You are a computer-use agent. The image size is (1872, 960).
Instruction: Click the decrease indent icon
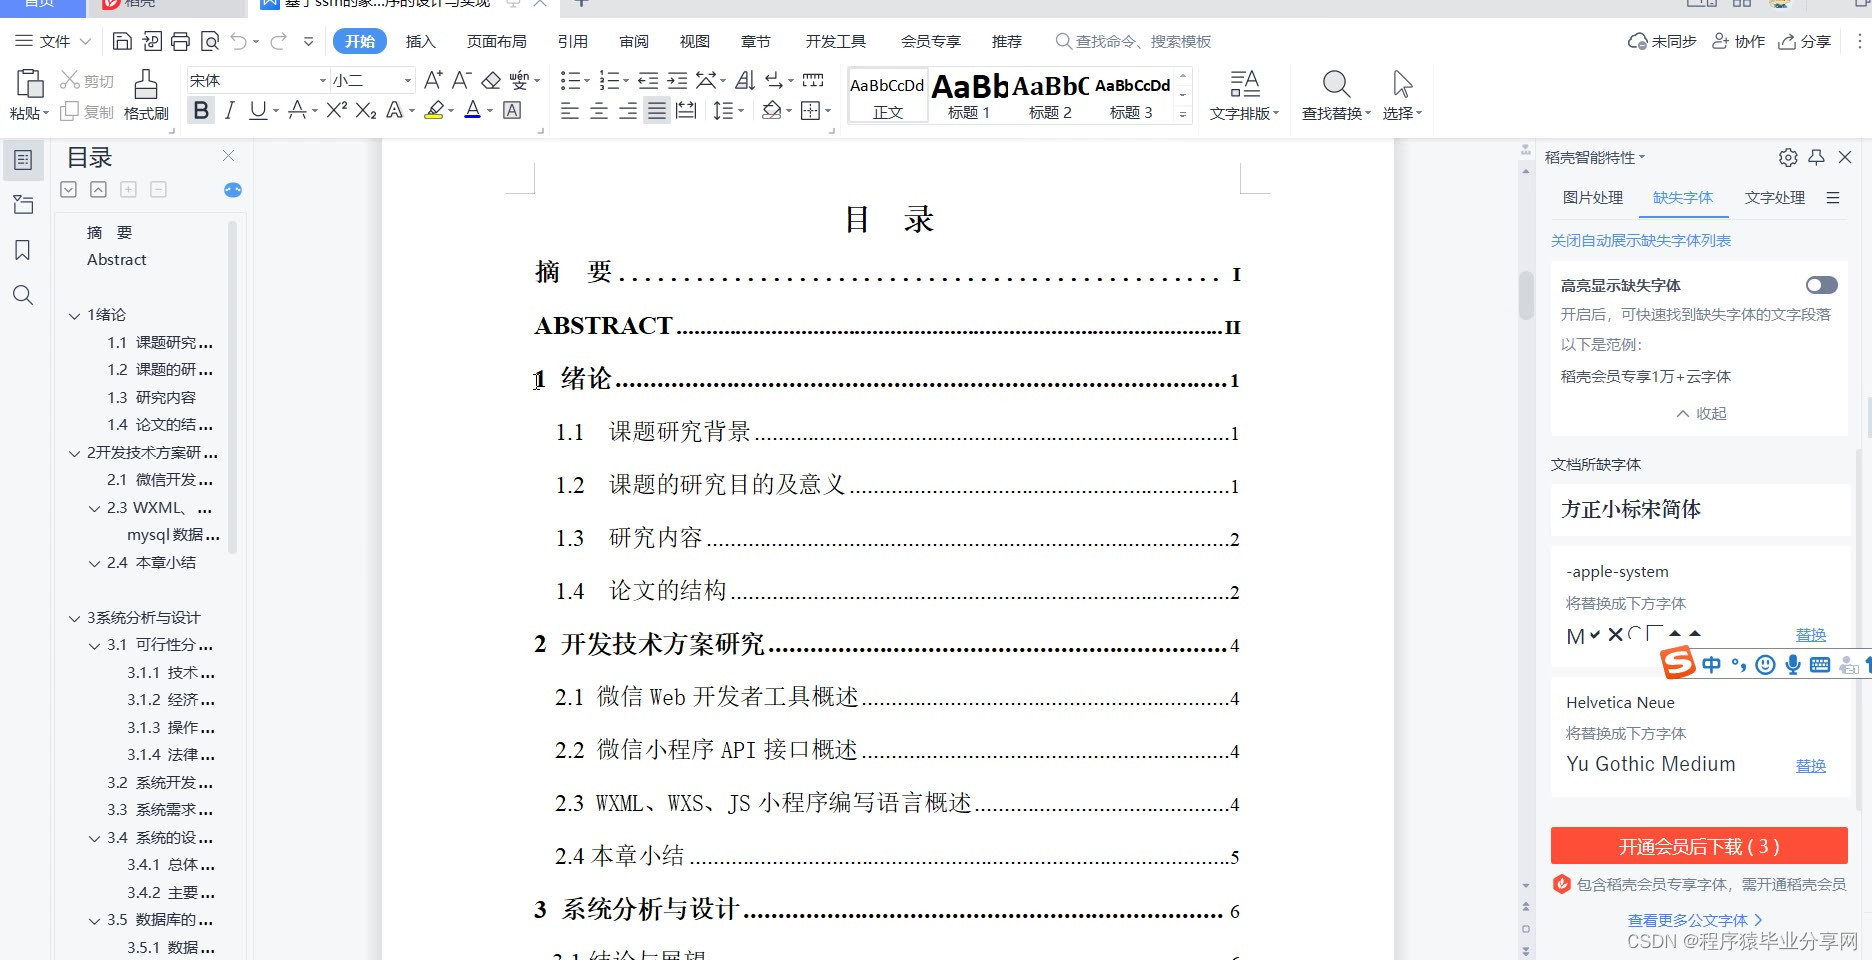tap(648, 81)
